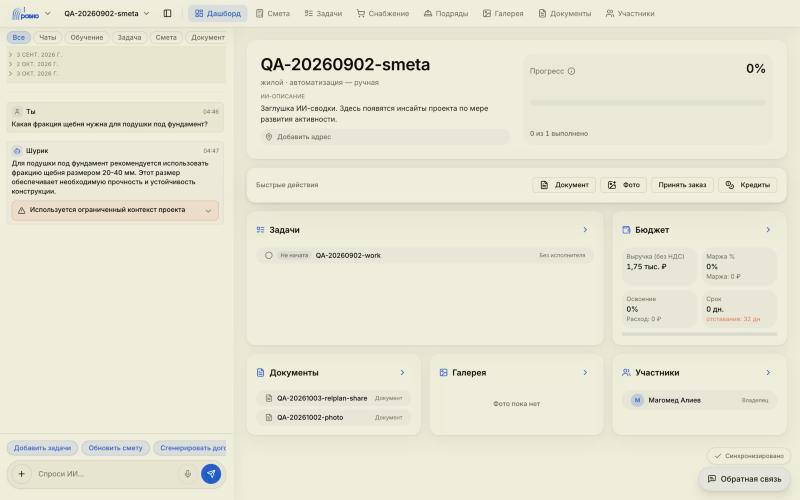
Task: Open the Документы card via its chevron
Action: click(x=403, y=373)
